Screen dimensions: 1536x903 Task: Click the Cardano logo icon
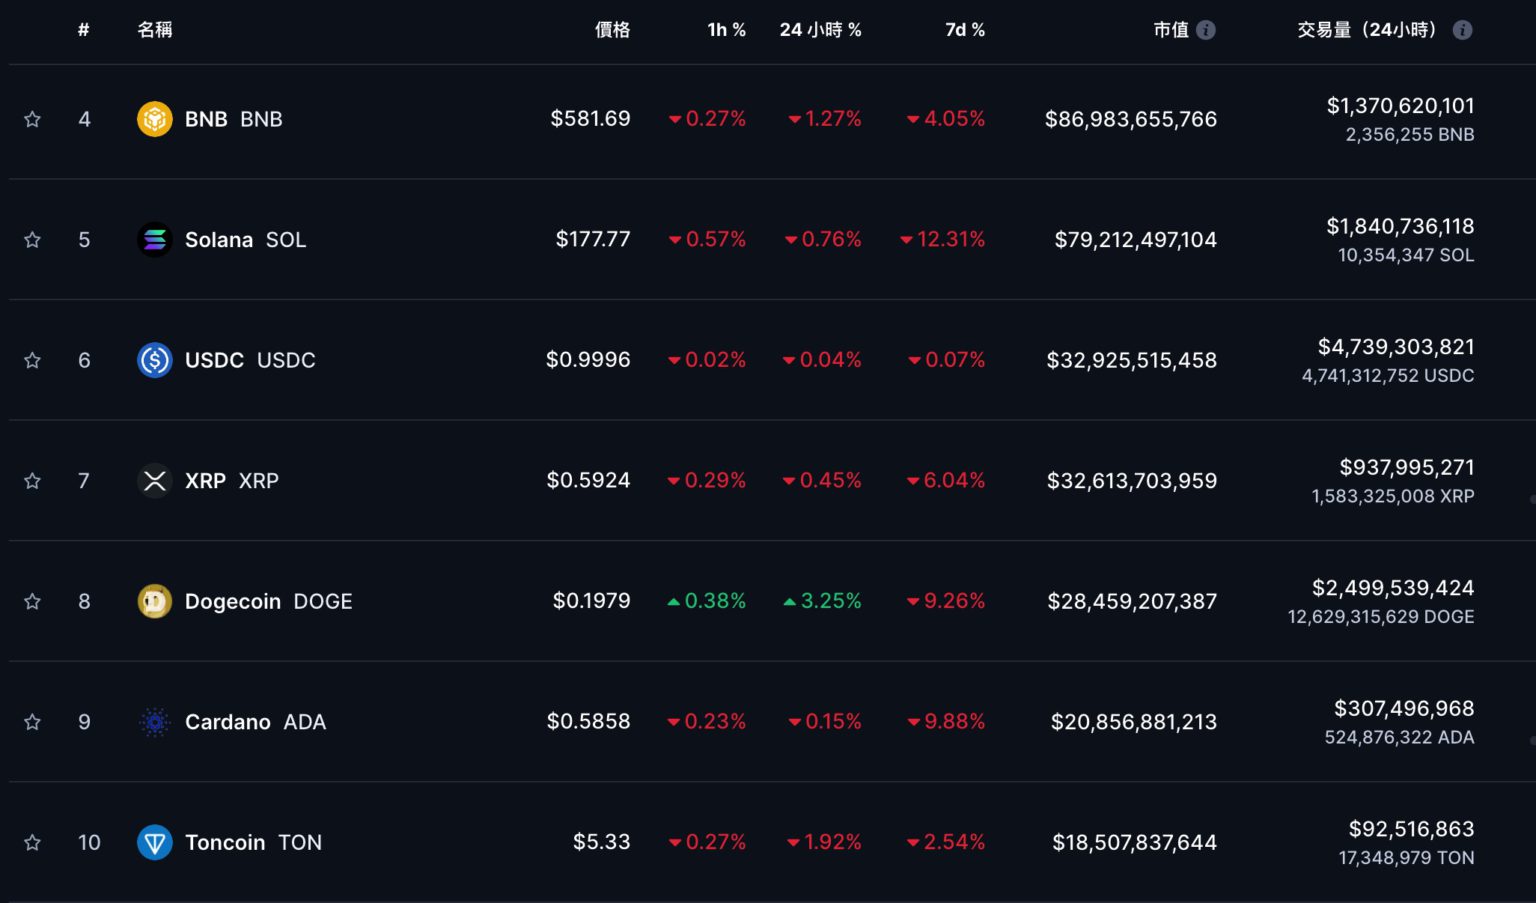click(154, 722)
